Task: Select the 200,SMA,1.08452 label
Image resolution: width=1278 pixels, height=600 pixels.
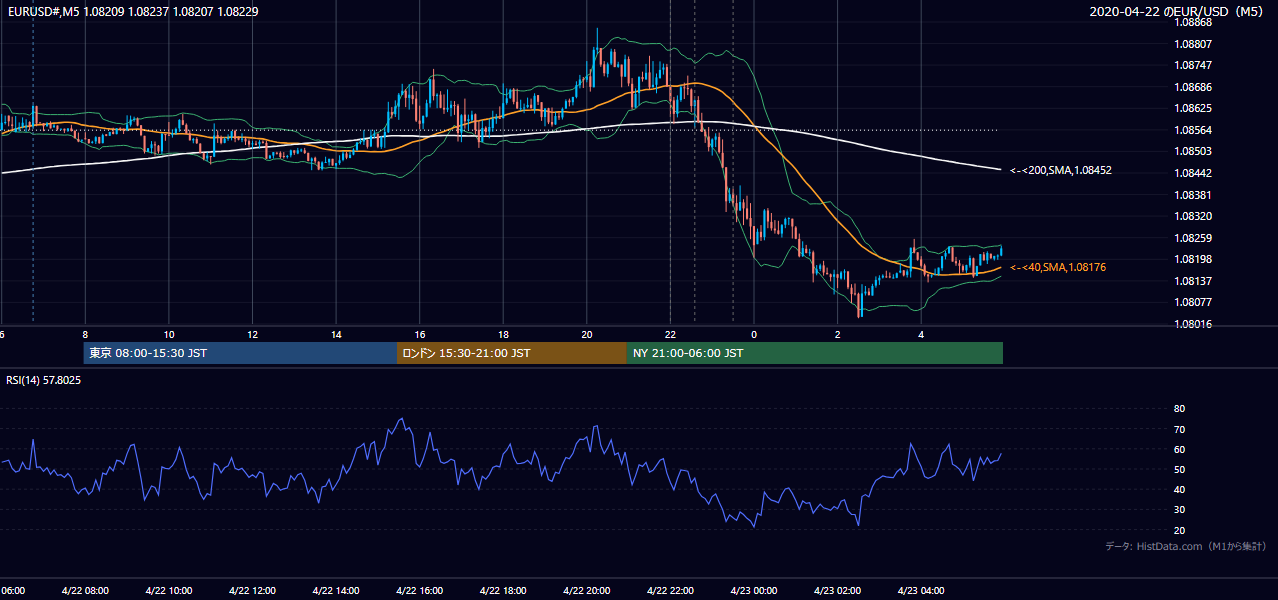Action: coord(1061,171)
